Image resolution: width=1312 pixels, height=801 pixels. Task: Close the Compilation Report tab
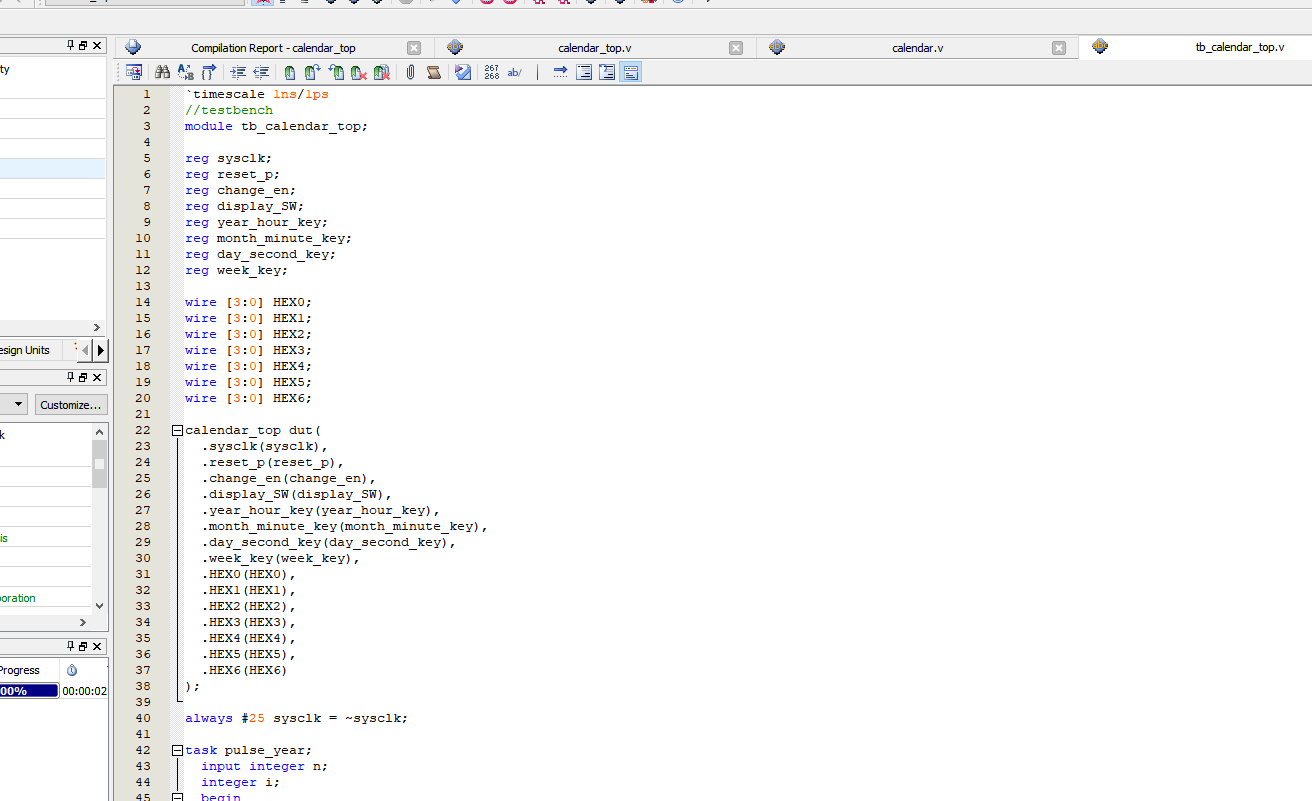pos(414,48)
